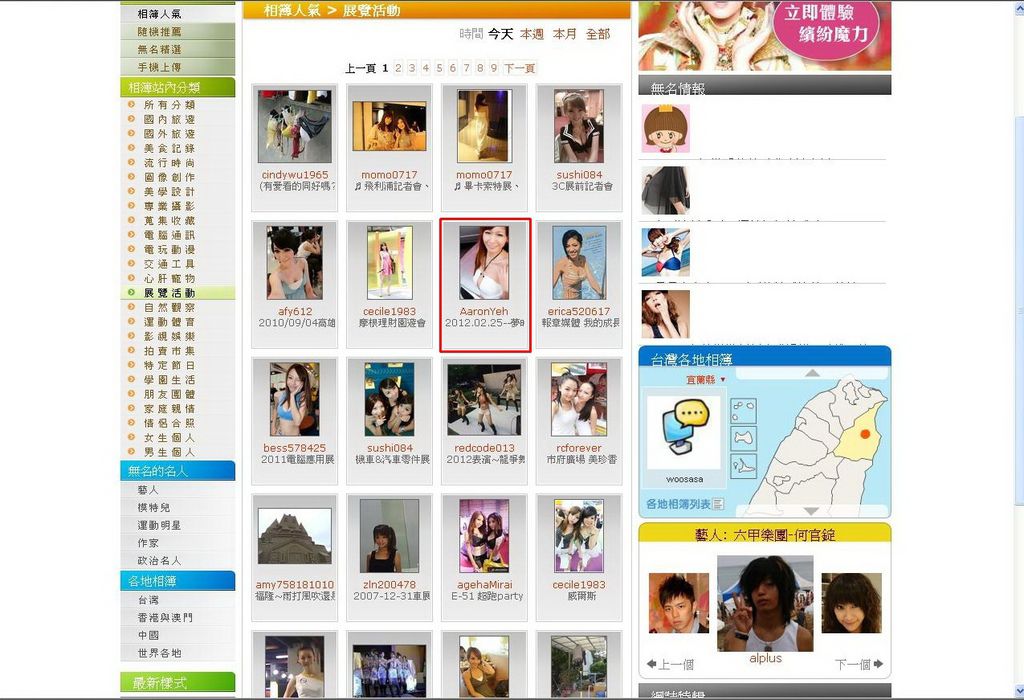The height and width of the screenshot is (700, 1024).
Task: Click the 下一頁 next page link
Action: click(x=520, y=68)
